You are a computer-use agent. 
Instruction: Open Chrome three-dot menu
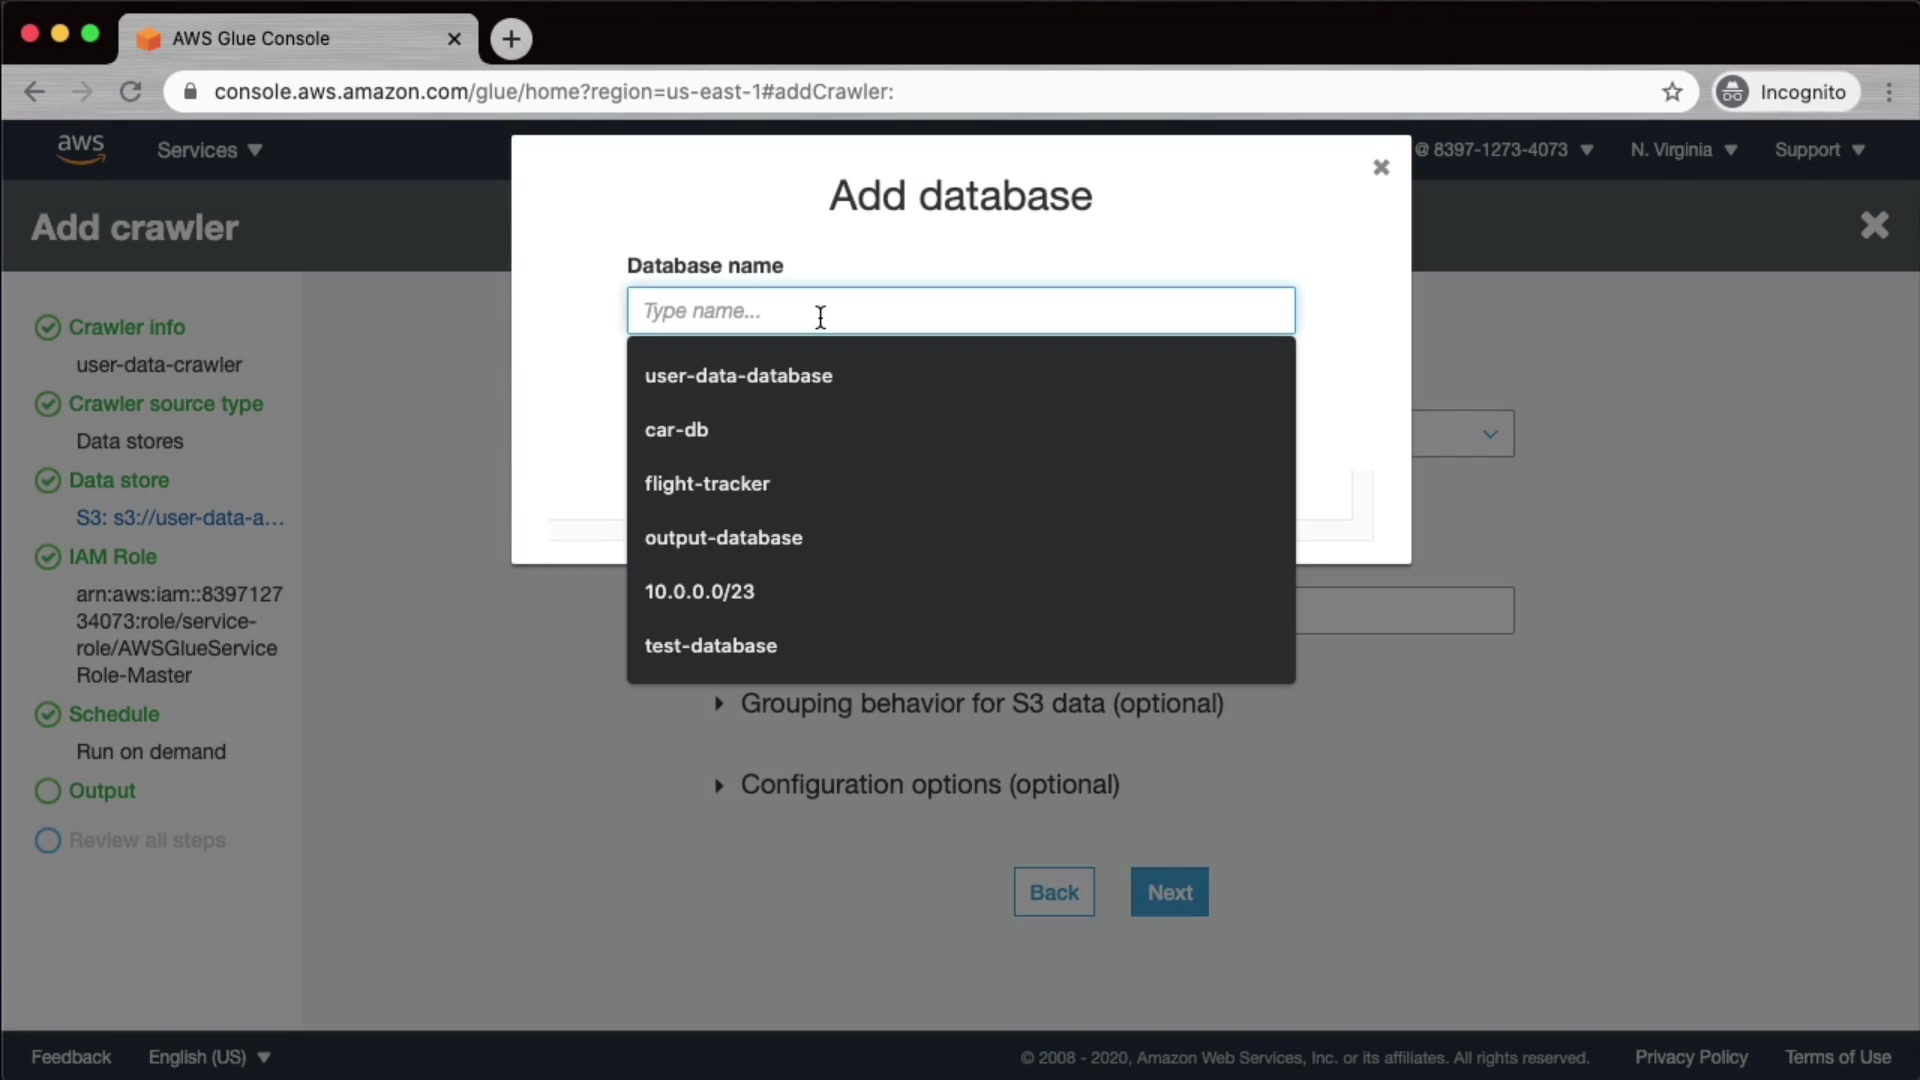[x=1889, y=92]
